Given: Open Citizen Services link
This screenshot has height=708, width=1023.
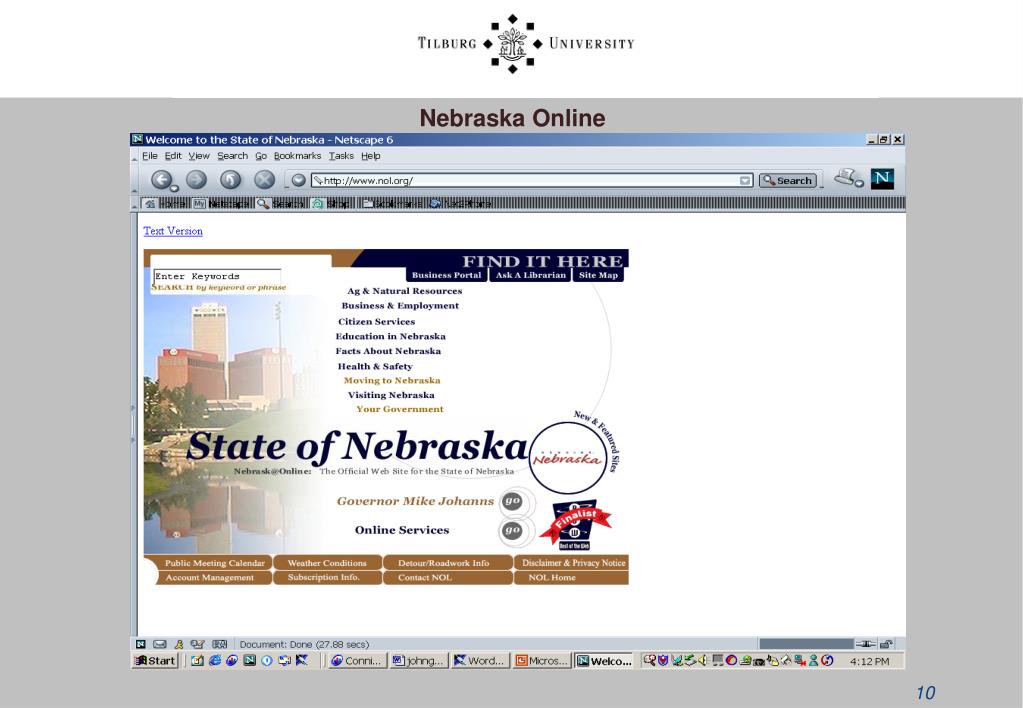Looking at the screenshot, I should click(x=376, y=322).
